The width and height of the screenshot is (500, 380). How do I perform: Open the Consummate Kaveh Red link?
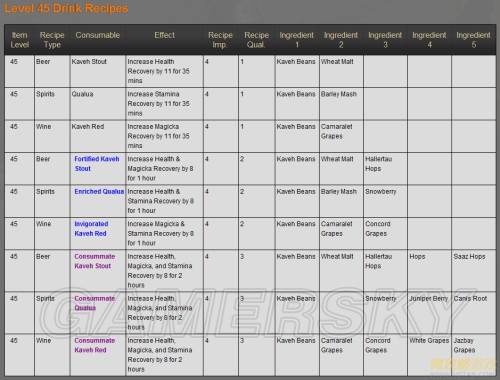(94, 345)
